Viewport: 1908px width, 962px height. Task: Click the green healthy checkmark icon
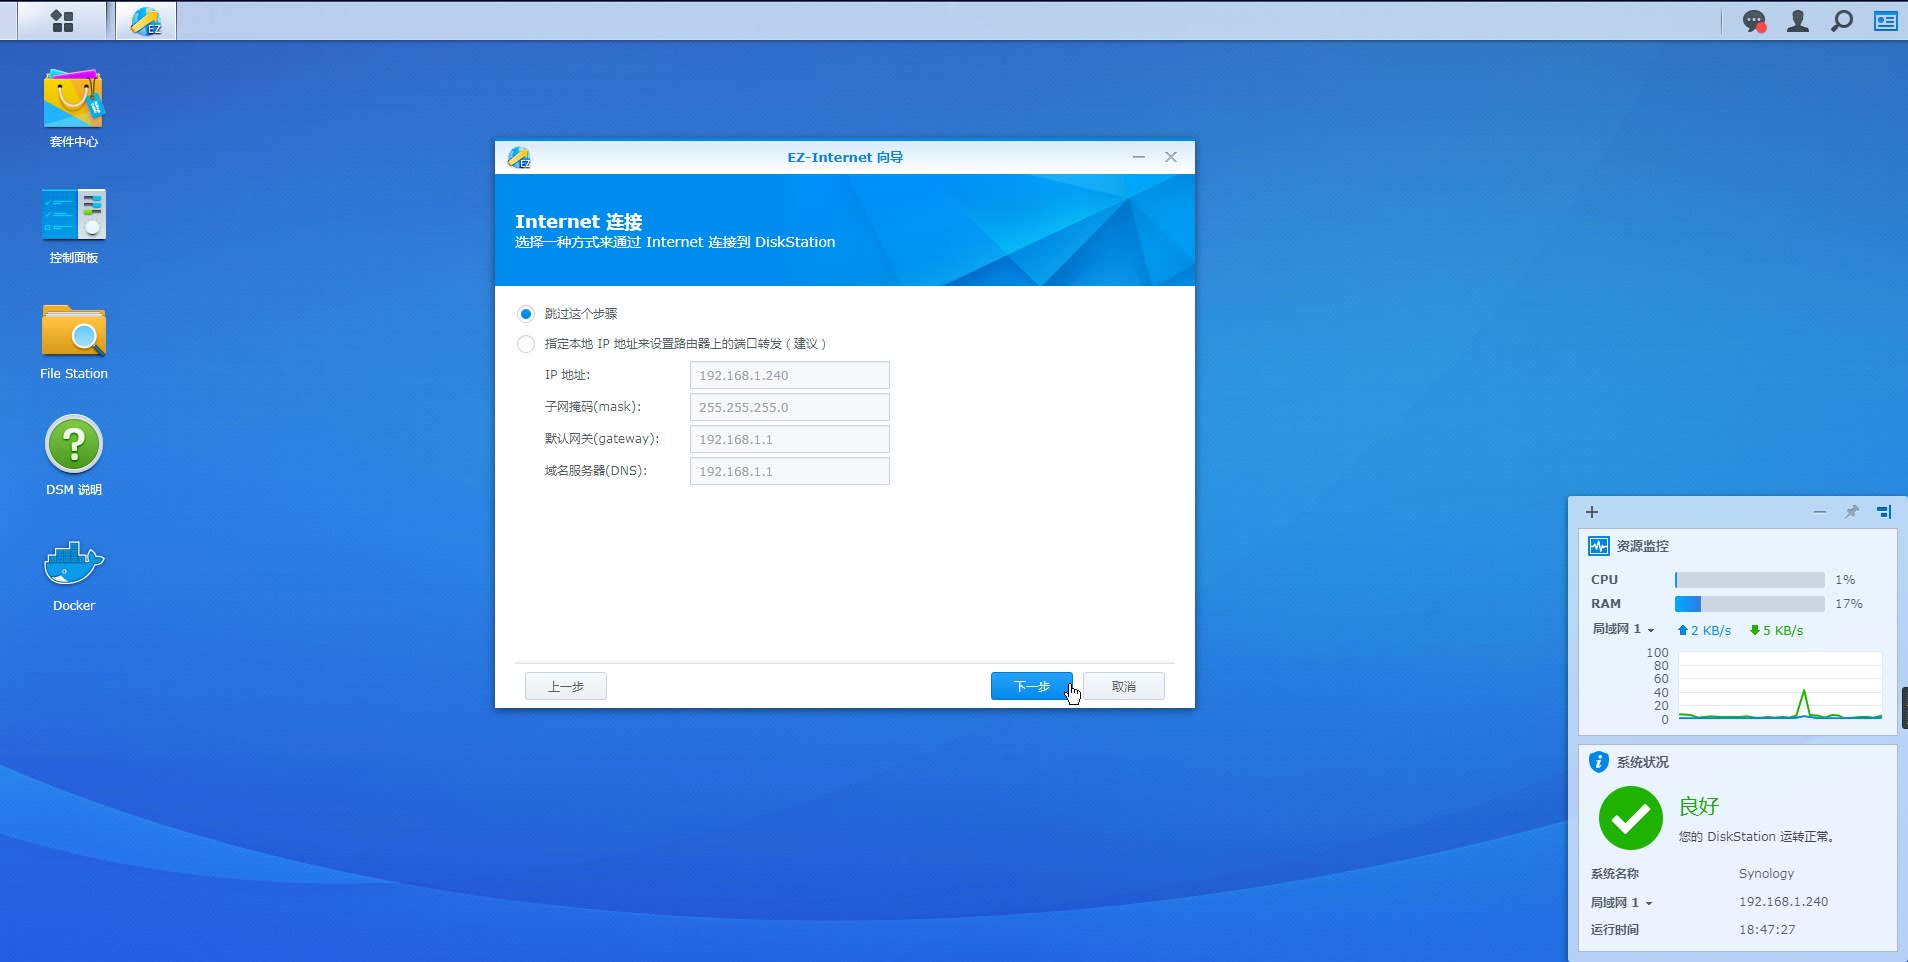tap(1630, 818)
